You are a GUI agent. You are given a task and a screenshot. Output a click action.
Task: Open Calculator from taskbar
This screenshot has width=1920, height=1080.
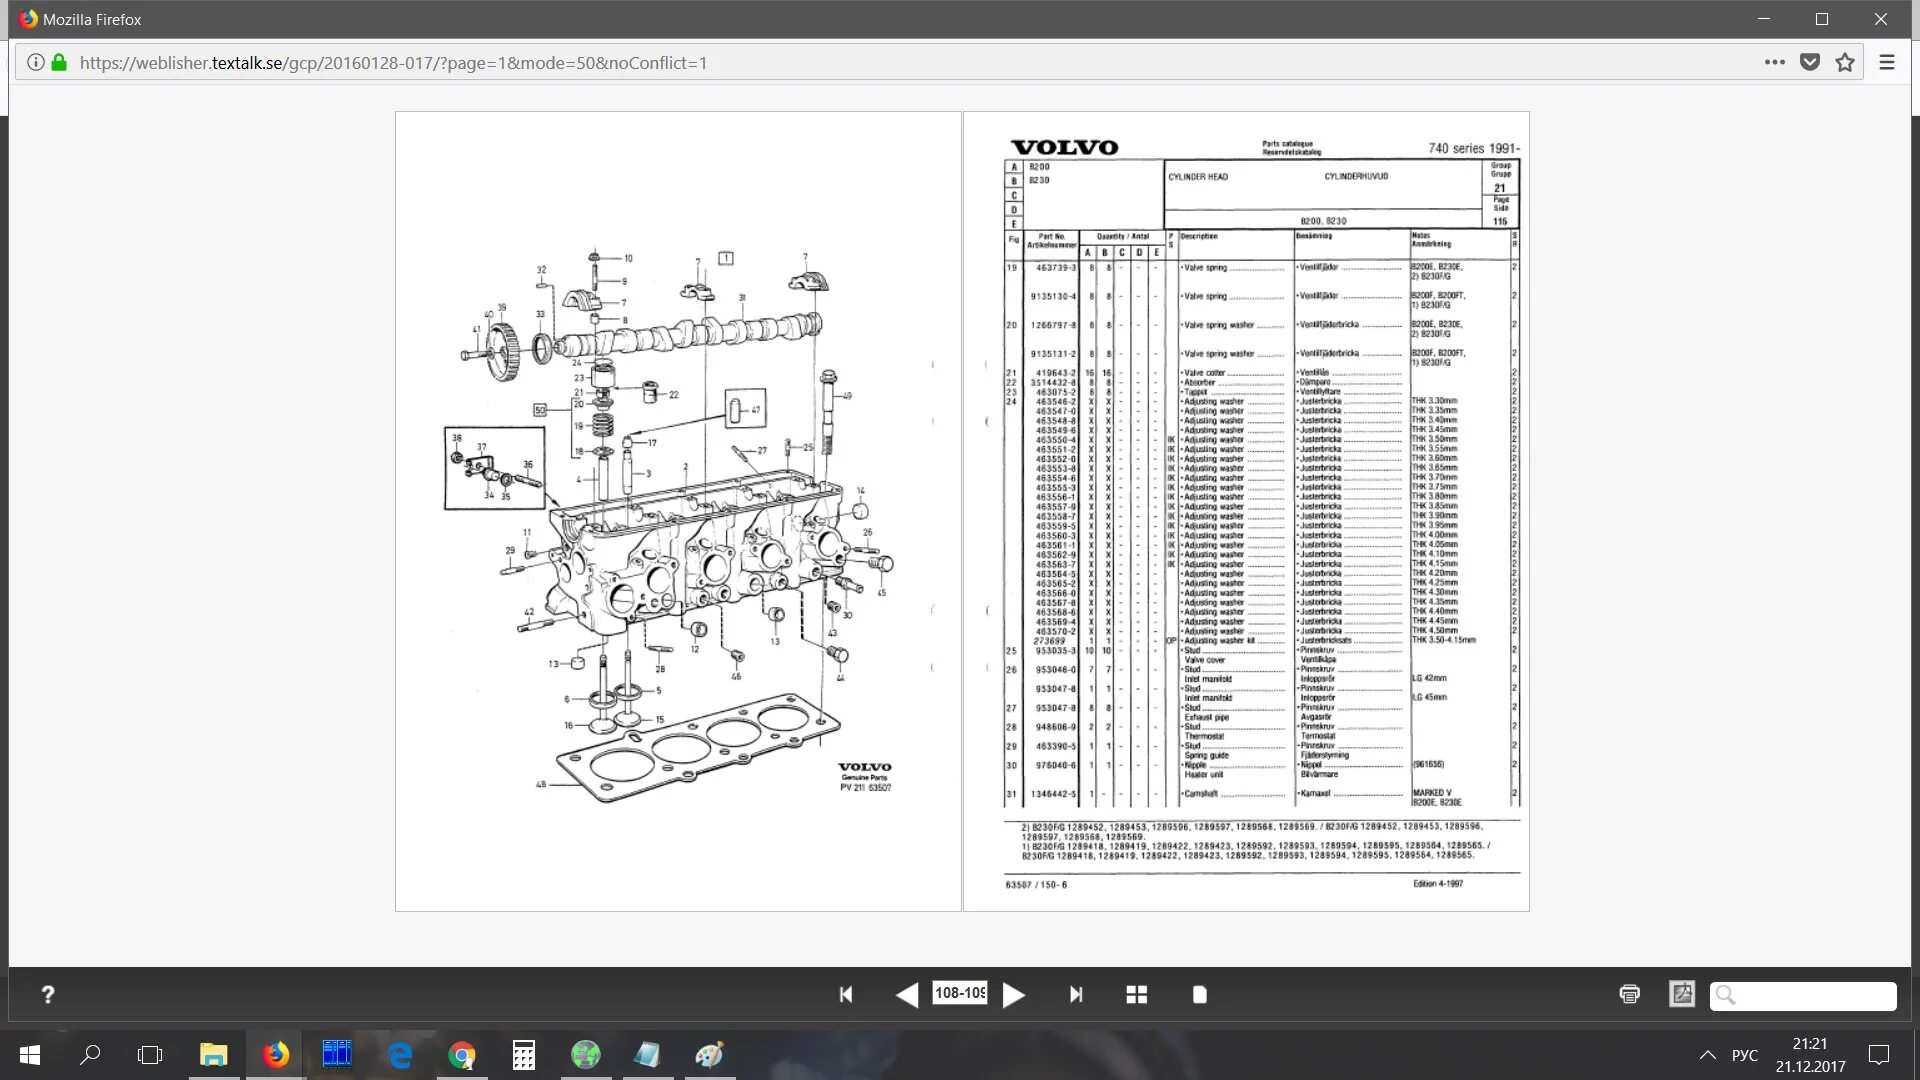click(x=524, y=1055)
